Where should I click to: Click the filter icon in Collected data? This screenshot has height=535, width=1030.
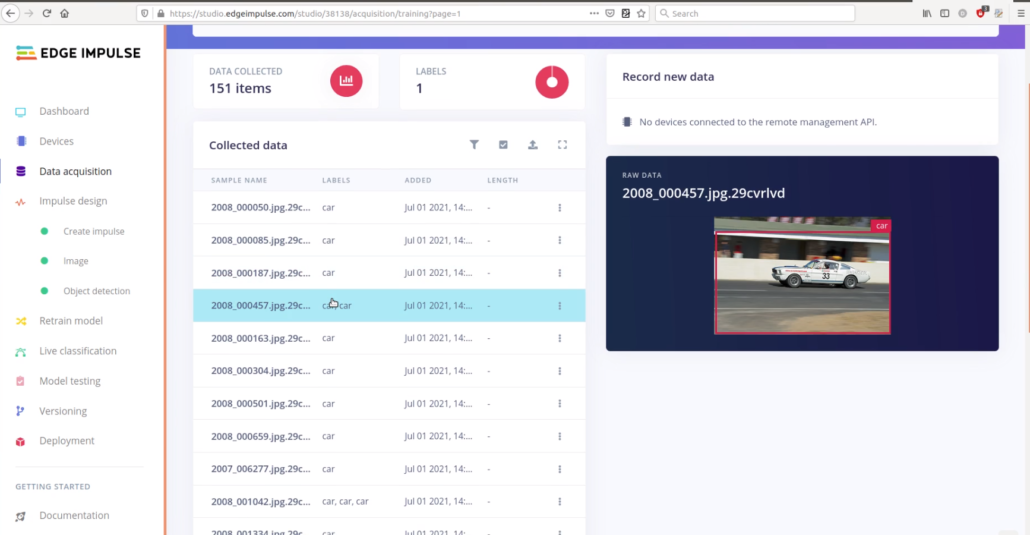coord(474,145)
